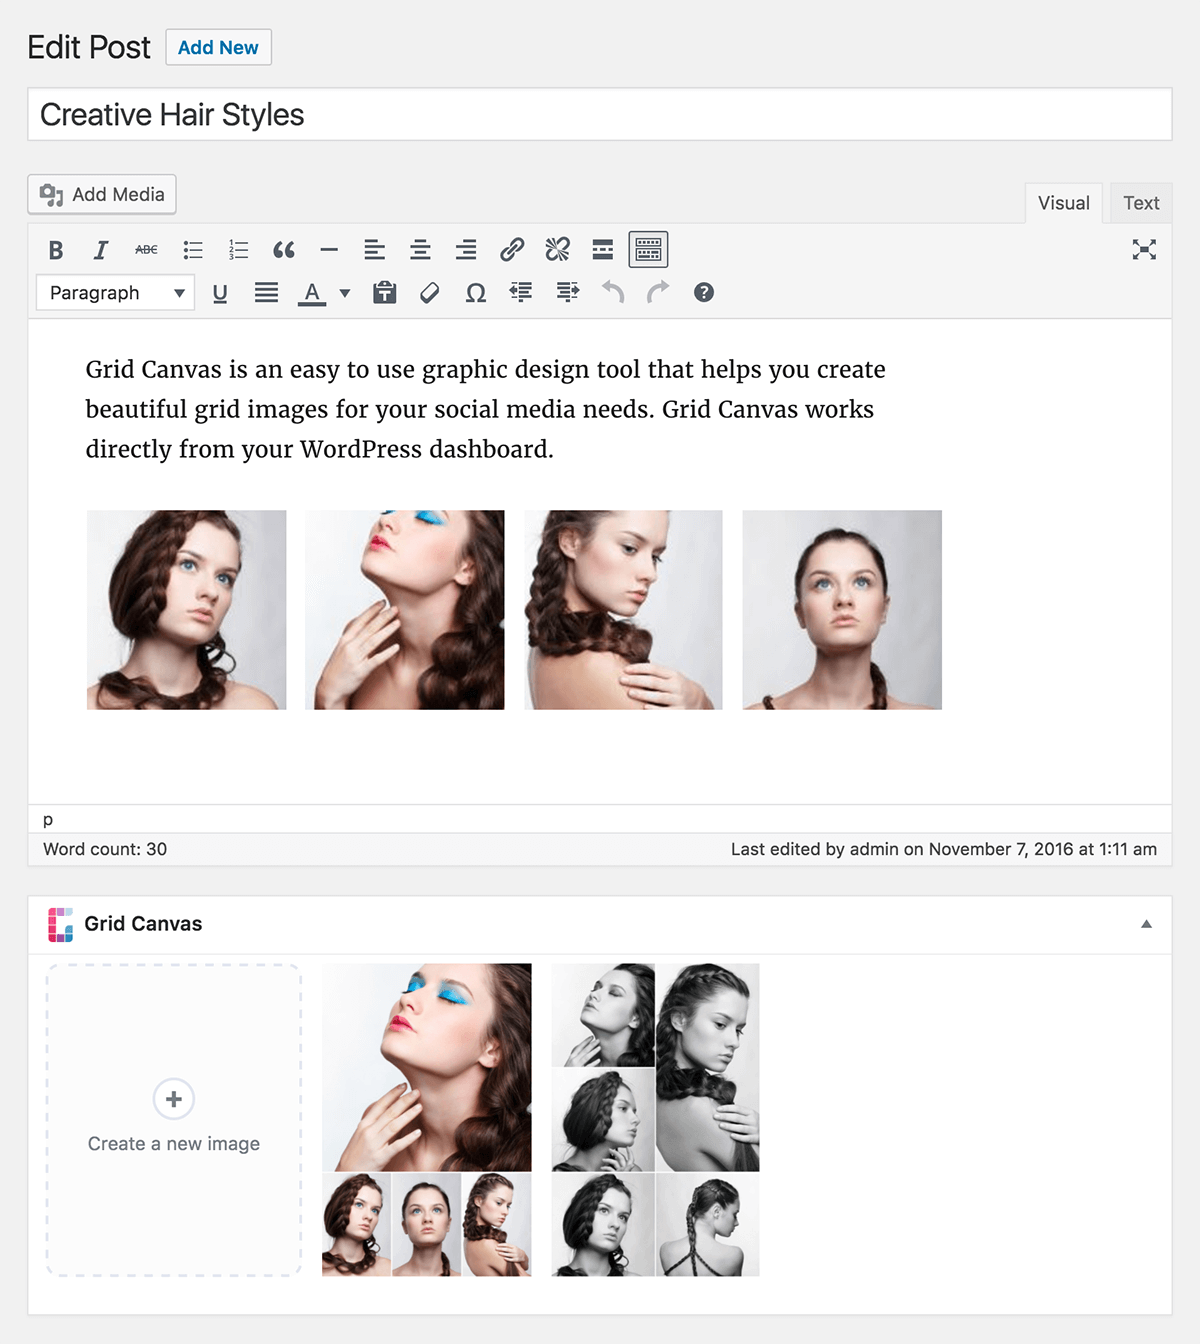Align text left

tap(375, 250)
